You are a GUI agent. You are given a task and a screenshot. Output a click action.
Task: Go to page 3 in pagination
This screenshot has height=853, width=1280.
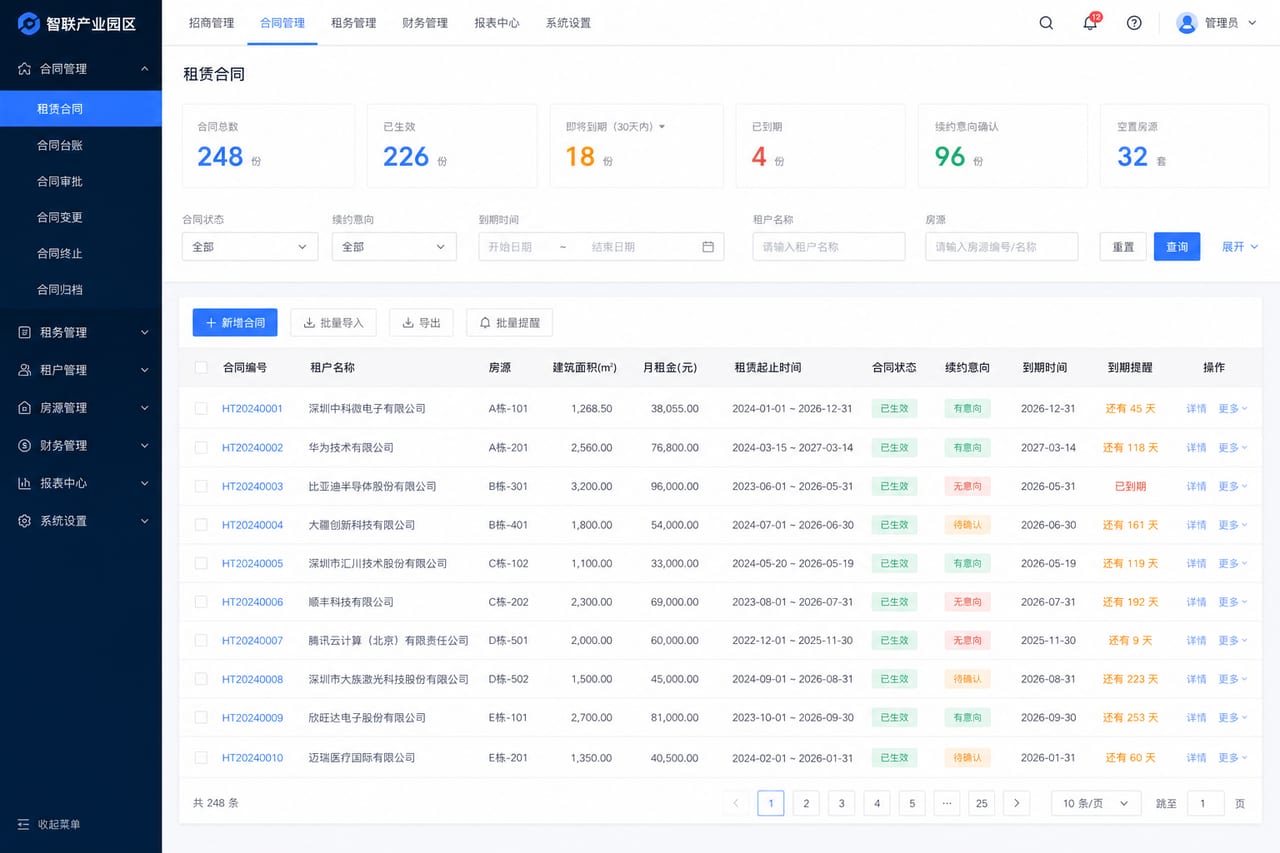[841, 803]
